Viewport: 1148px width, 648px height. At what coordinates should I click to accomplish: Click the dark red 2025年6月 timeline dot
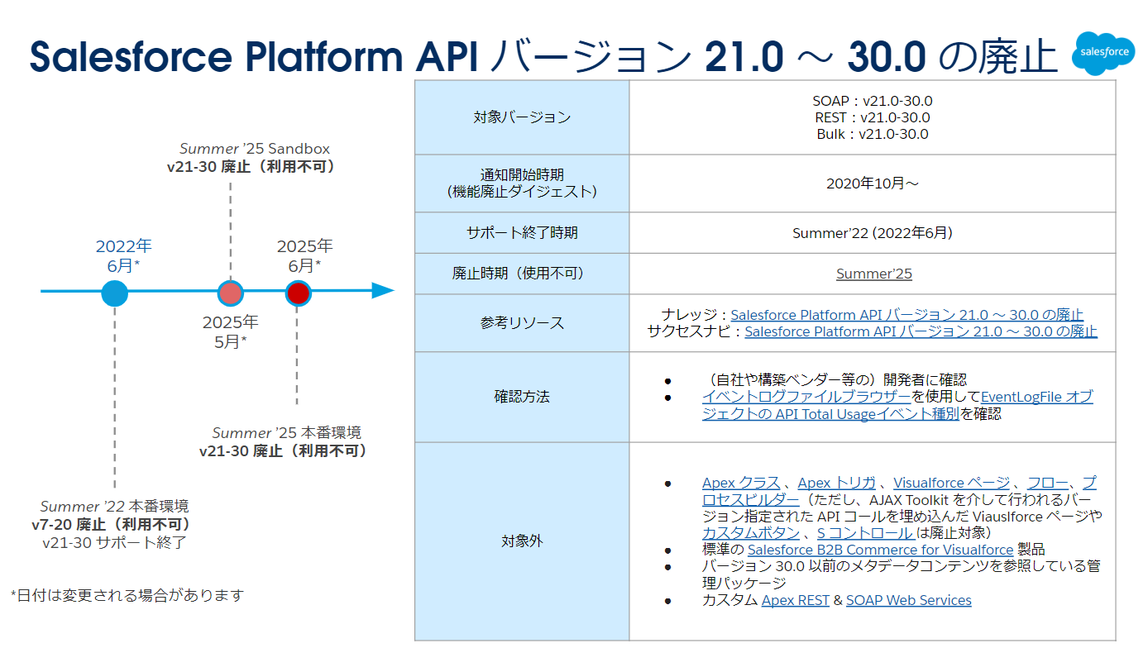tap(298, 293)
